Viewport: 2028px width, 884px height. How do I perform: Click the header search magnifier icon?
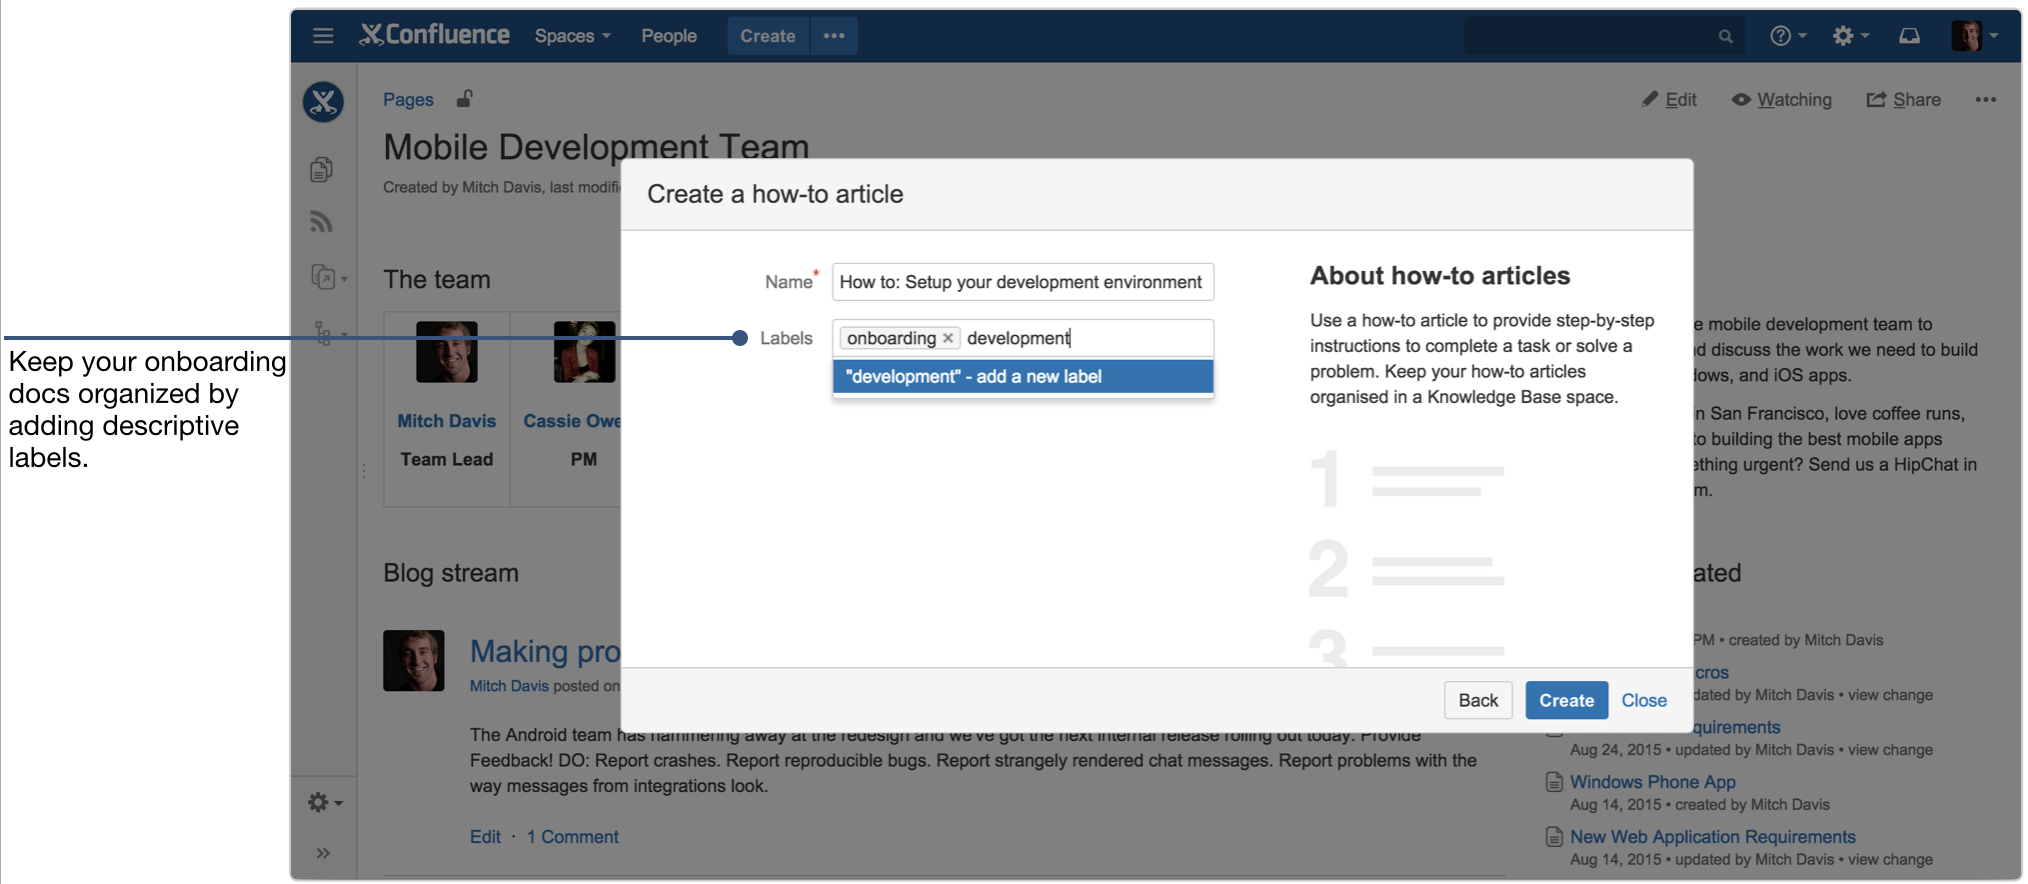[x=1725, y=36]
